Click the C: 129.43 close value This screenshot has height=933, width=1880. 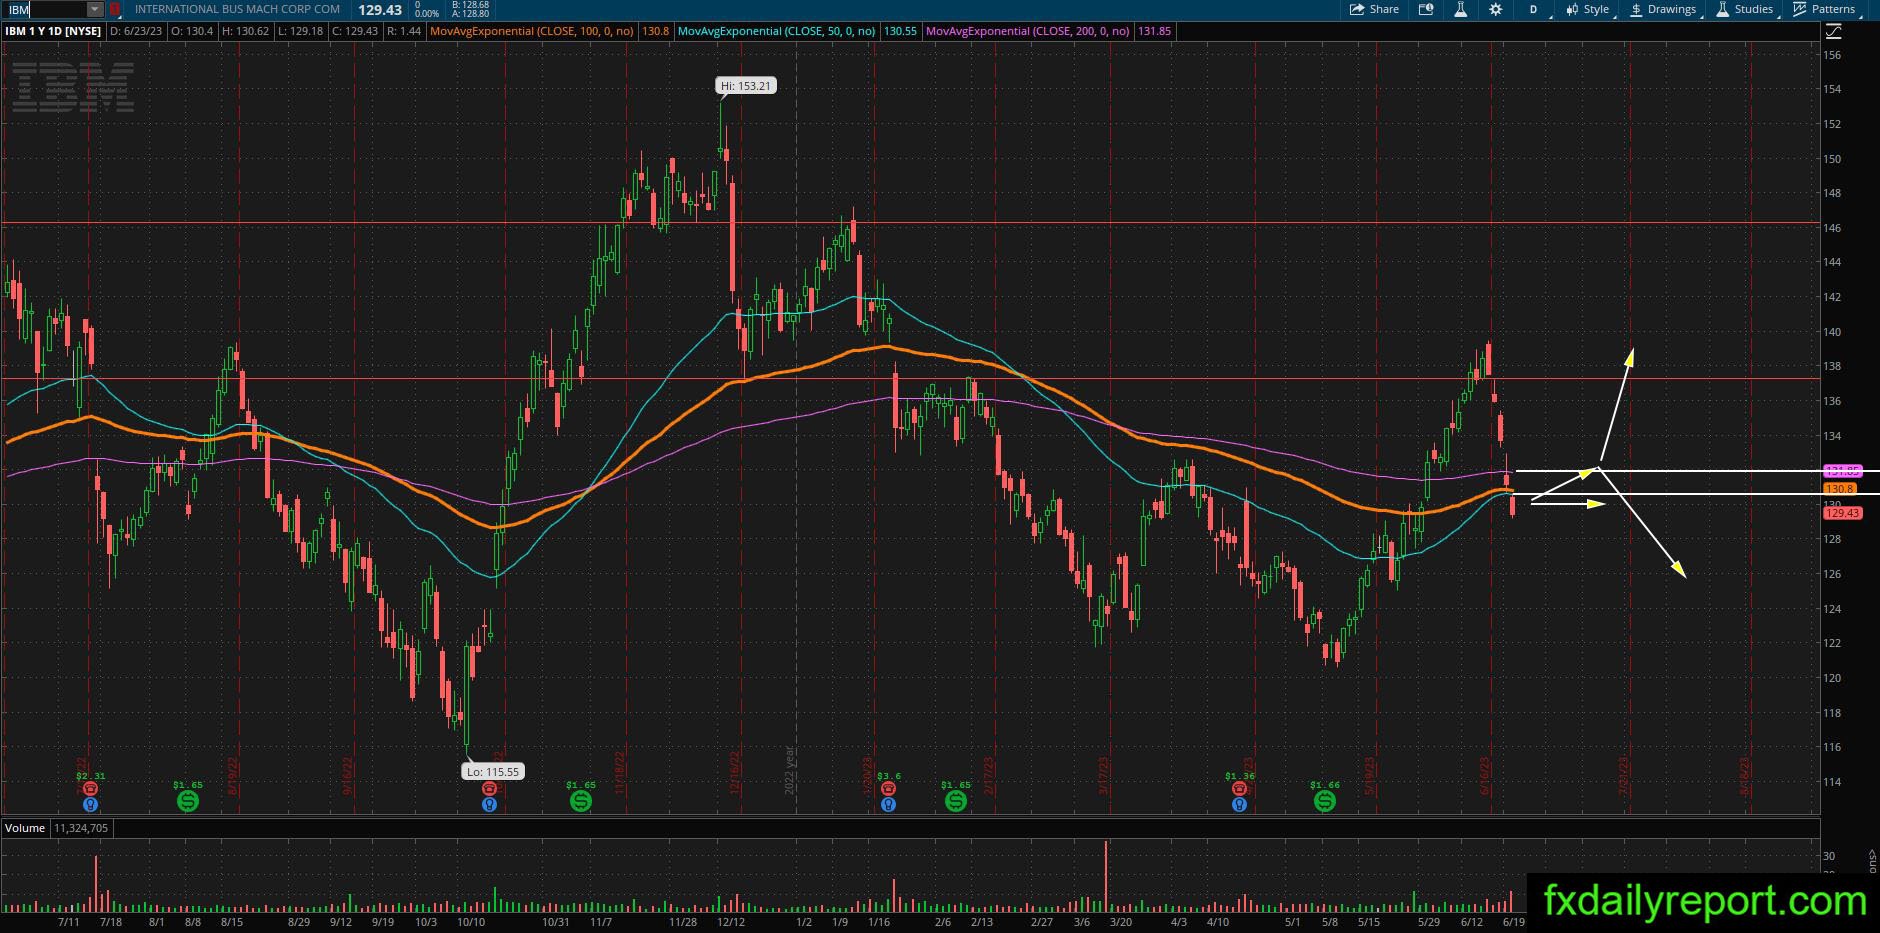click(355, 31)
